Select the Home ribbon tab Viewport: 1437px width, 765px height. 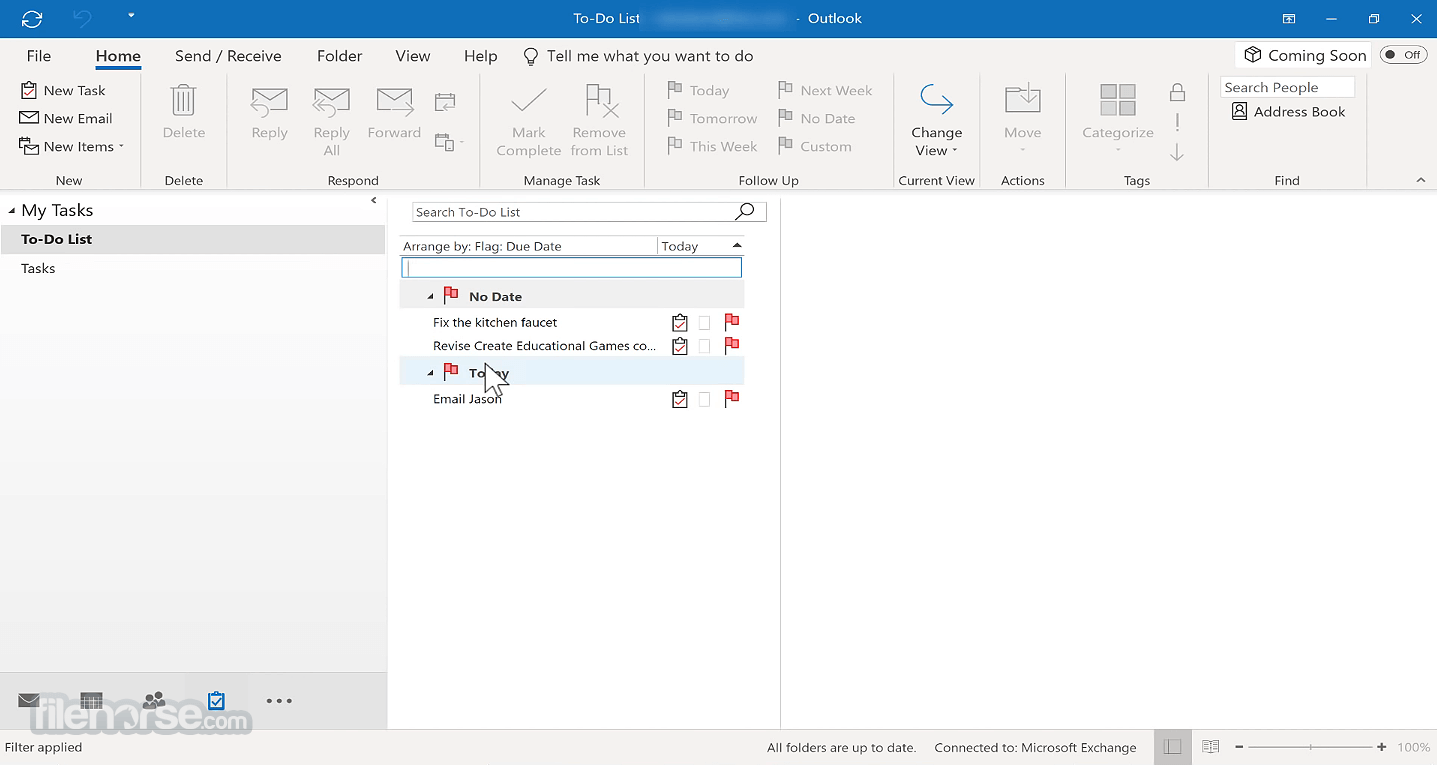pyautogui.click(x=118, y=56)
